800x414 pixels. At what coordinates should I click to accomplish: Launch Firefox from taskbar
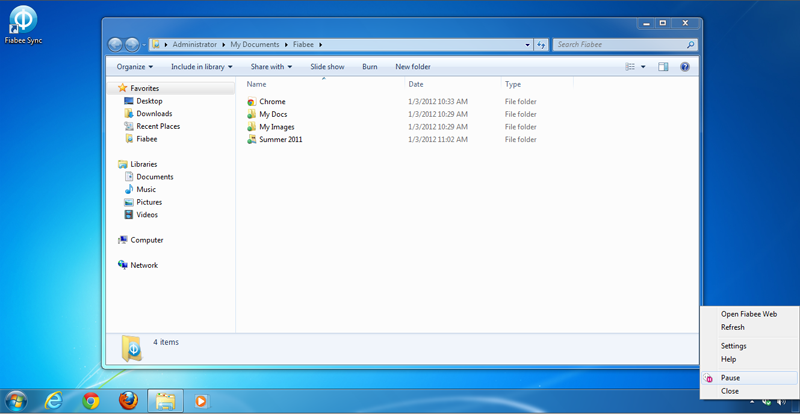[128, 401]
